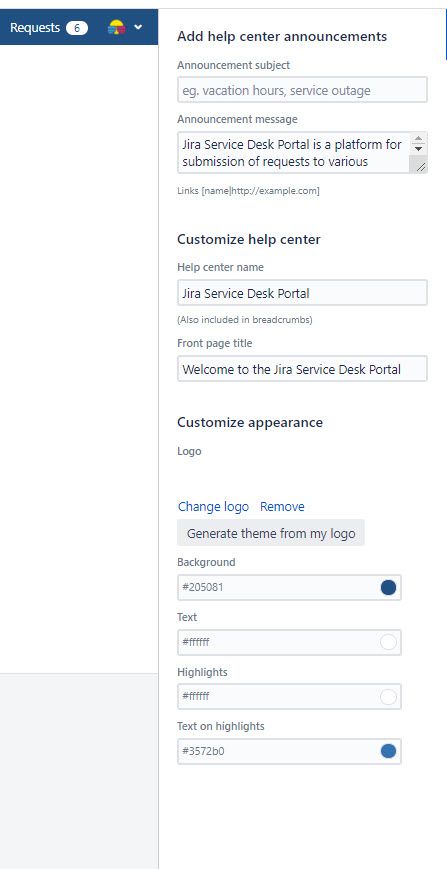Click the Text on highlights #3572b0 field
447x869 pixels.
coord(289,752)
